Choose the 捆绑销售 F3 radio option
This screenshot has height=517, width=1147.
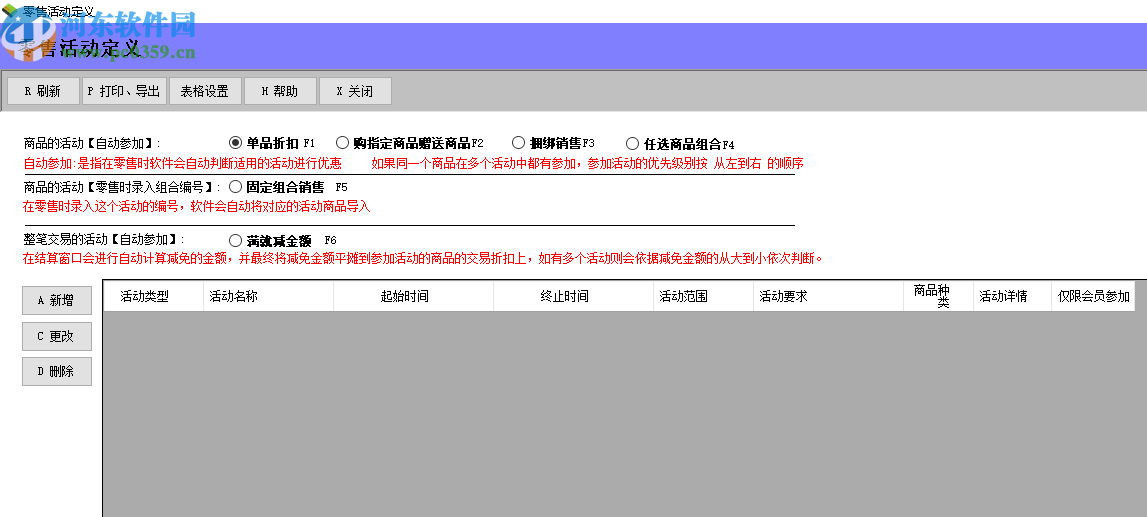(x=519, y=143)
